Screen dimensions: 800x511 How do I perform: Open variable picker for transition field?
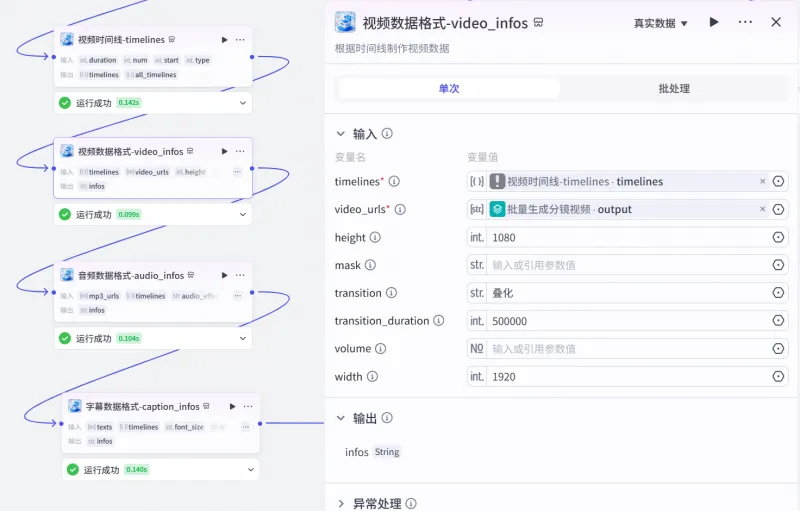coord(778,293)
